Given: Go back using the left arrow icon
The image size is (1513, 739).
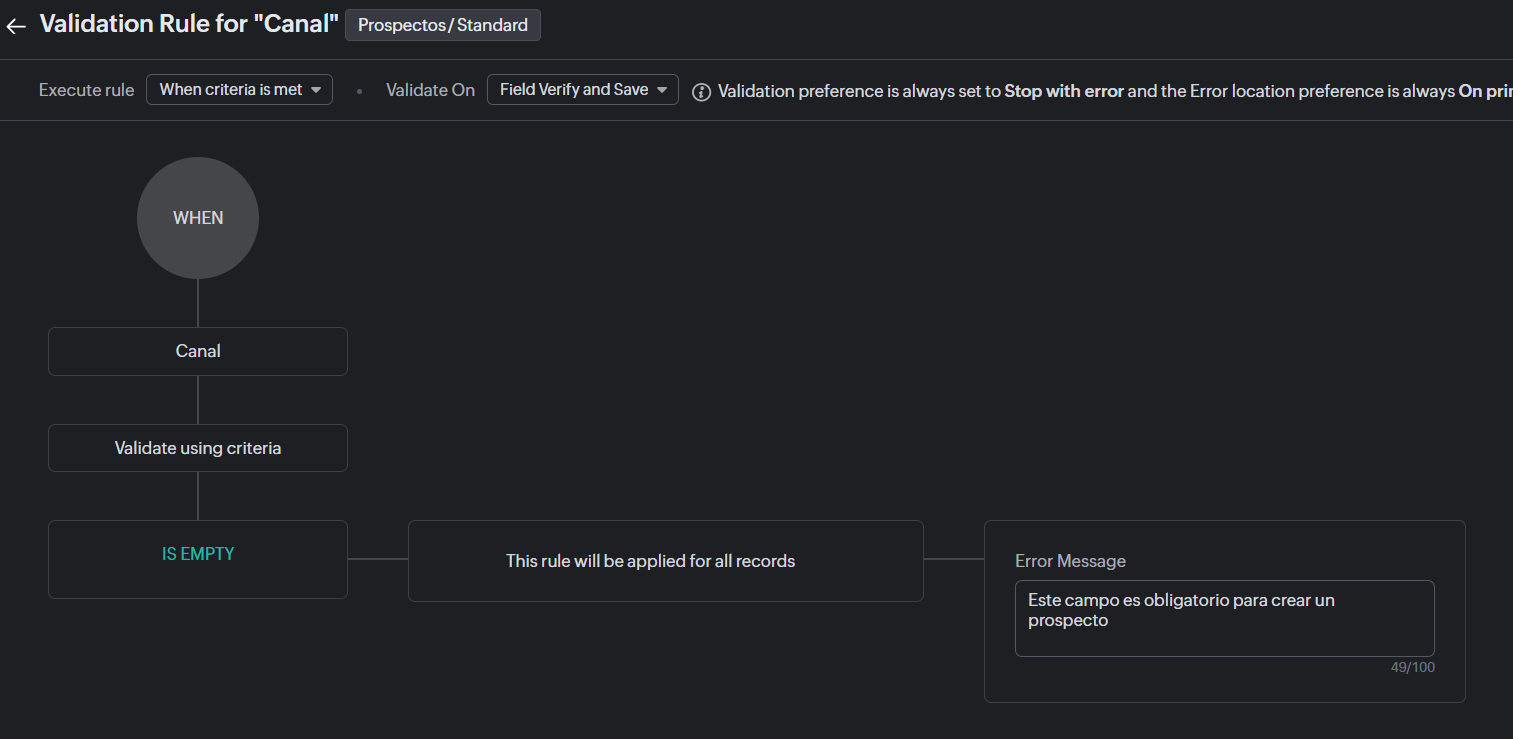Looking at the screenshot, I should point(16,26).
